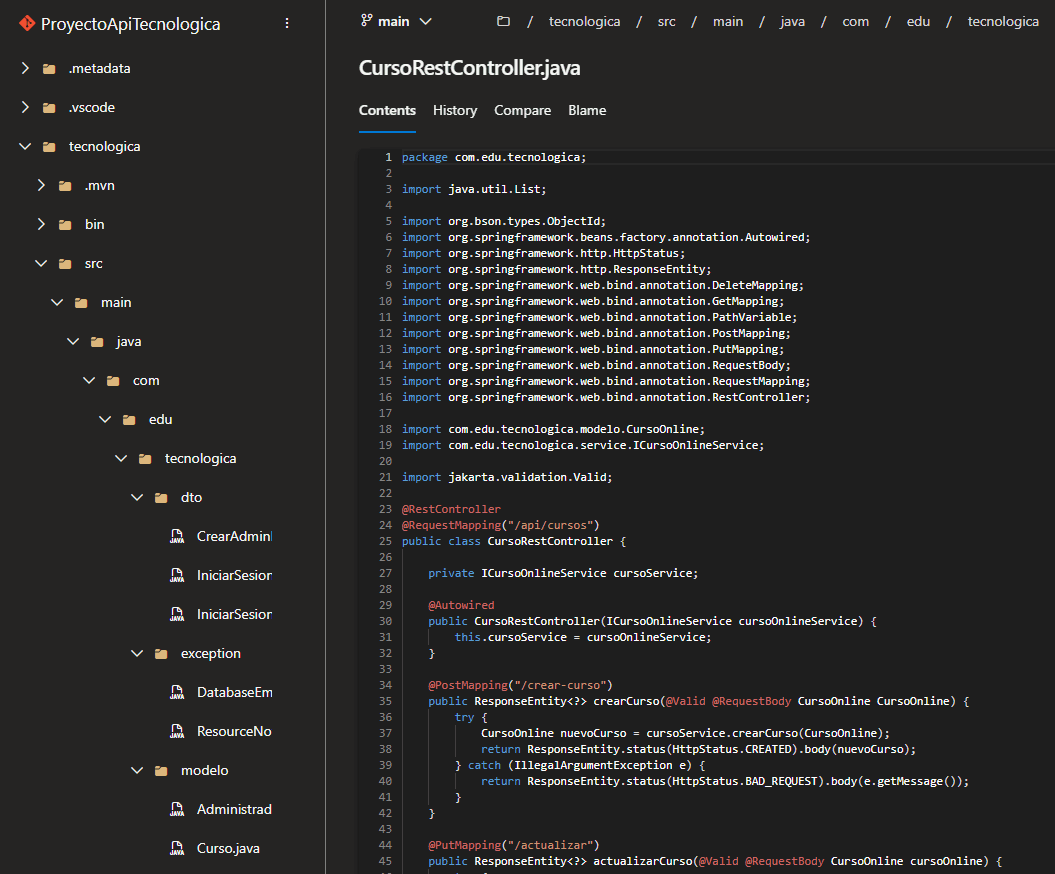The height and width of the screenshot is (874, 1055).
Task: Click the Curso.java file icon
Action: (177, 848)
